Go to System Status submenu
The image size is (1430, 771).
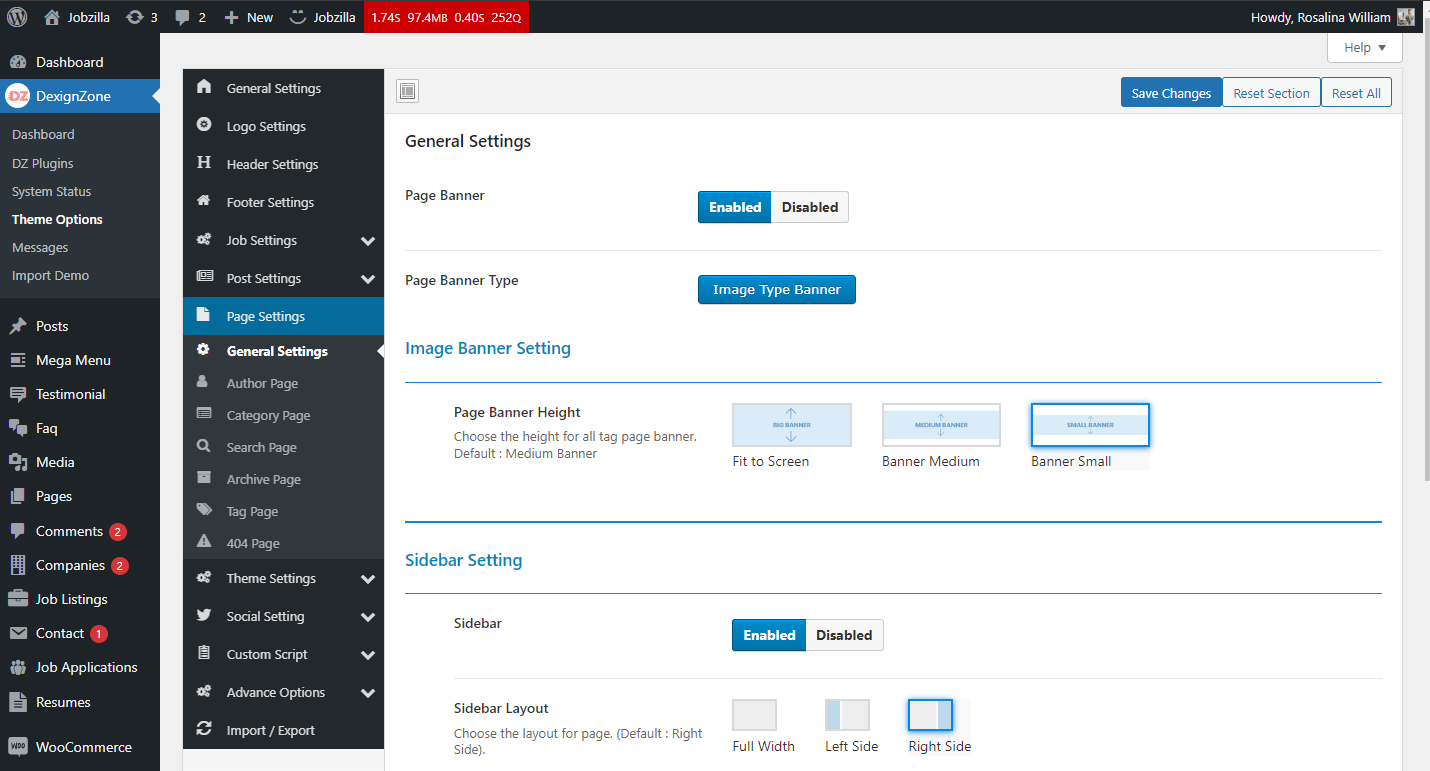click(51, 191)
